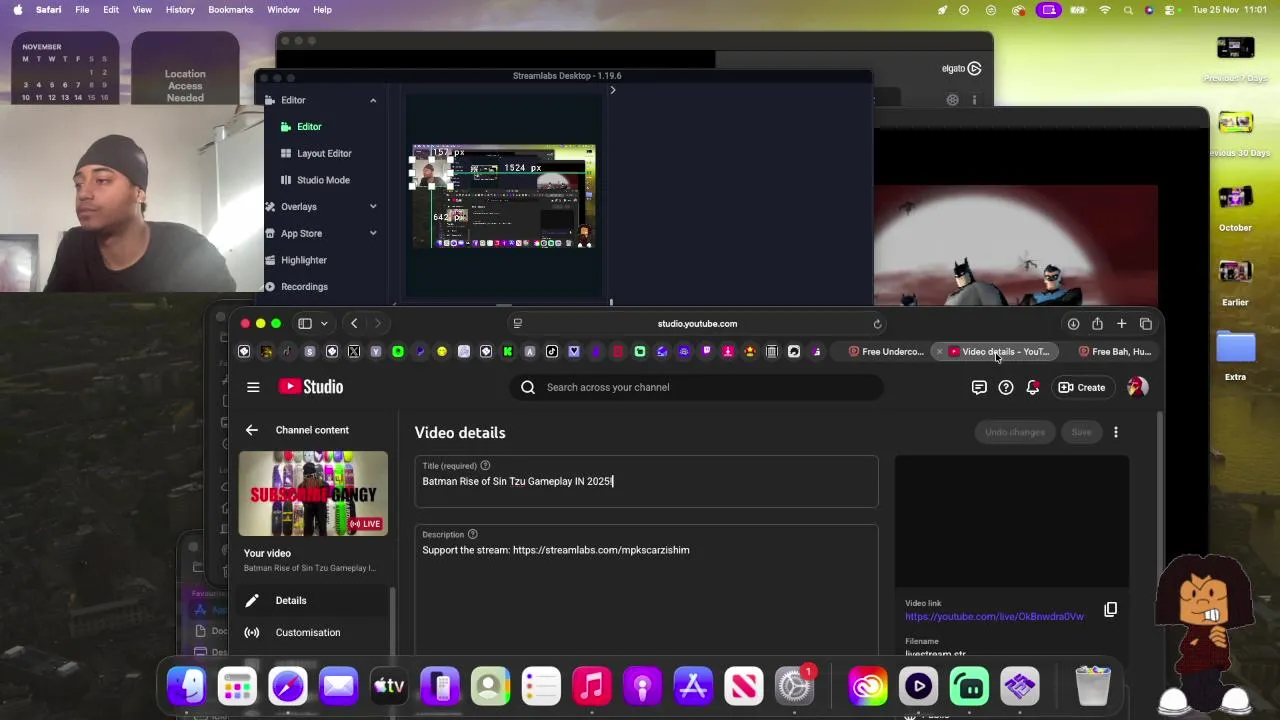
Task: Open Control Centre in the menu bar
Action: [x=1171, y=10]
